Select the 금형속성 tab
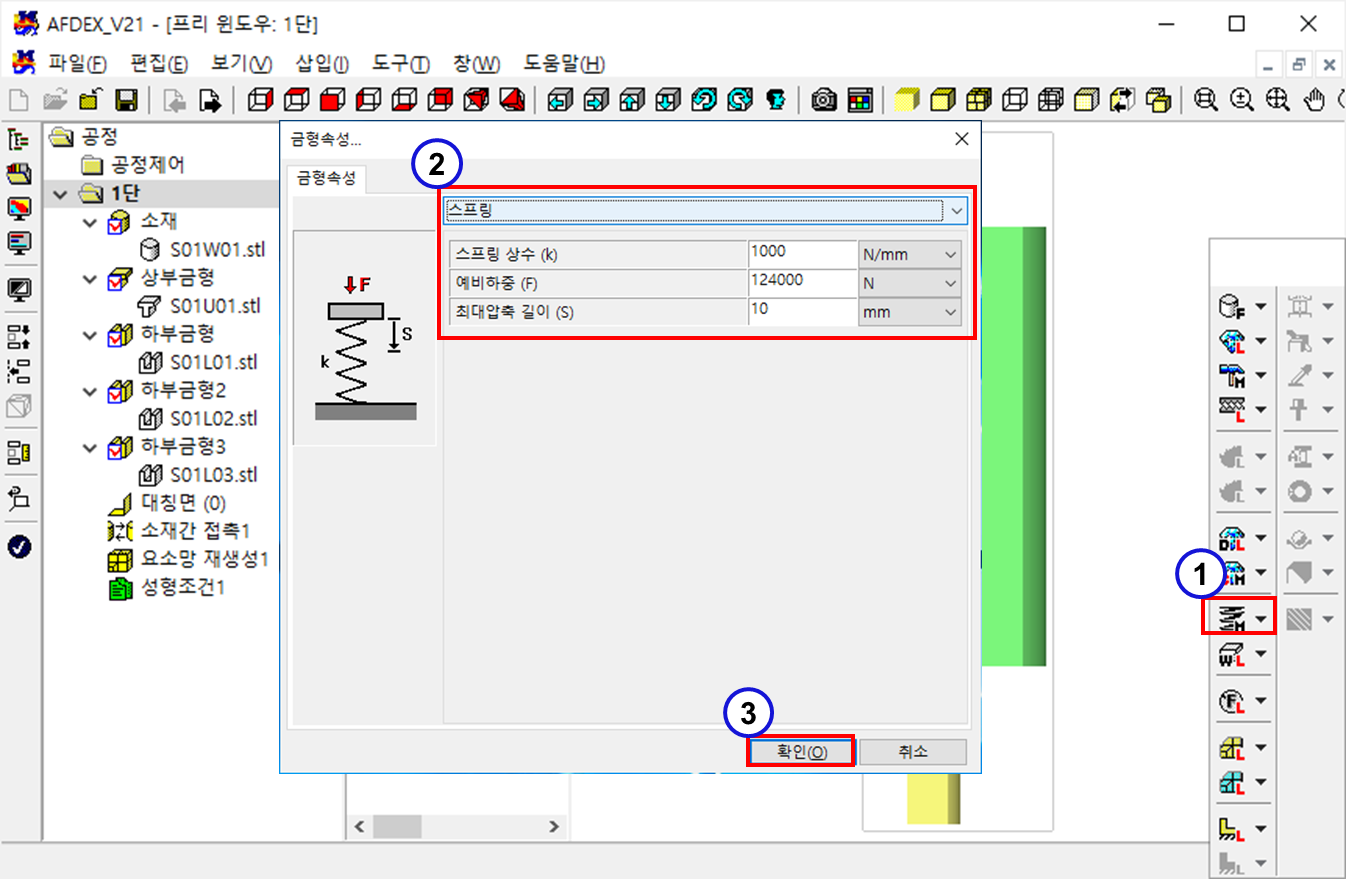This screenshot has width=1346, height=879. (325, 180)
